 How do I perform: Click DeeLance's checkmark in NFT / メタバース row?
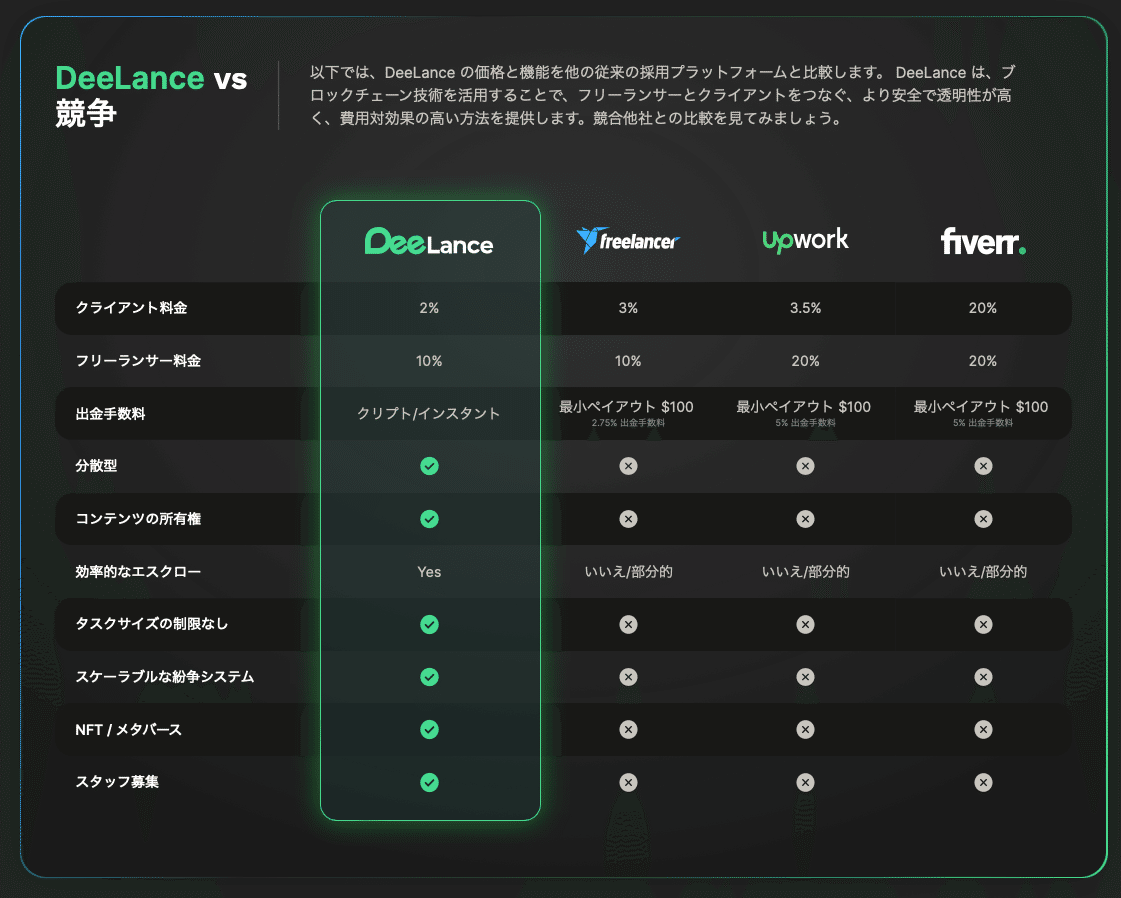point(429,730)
